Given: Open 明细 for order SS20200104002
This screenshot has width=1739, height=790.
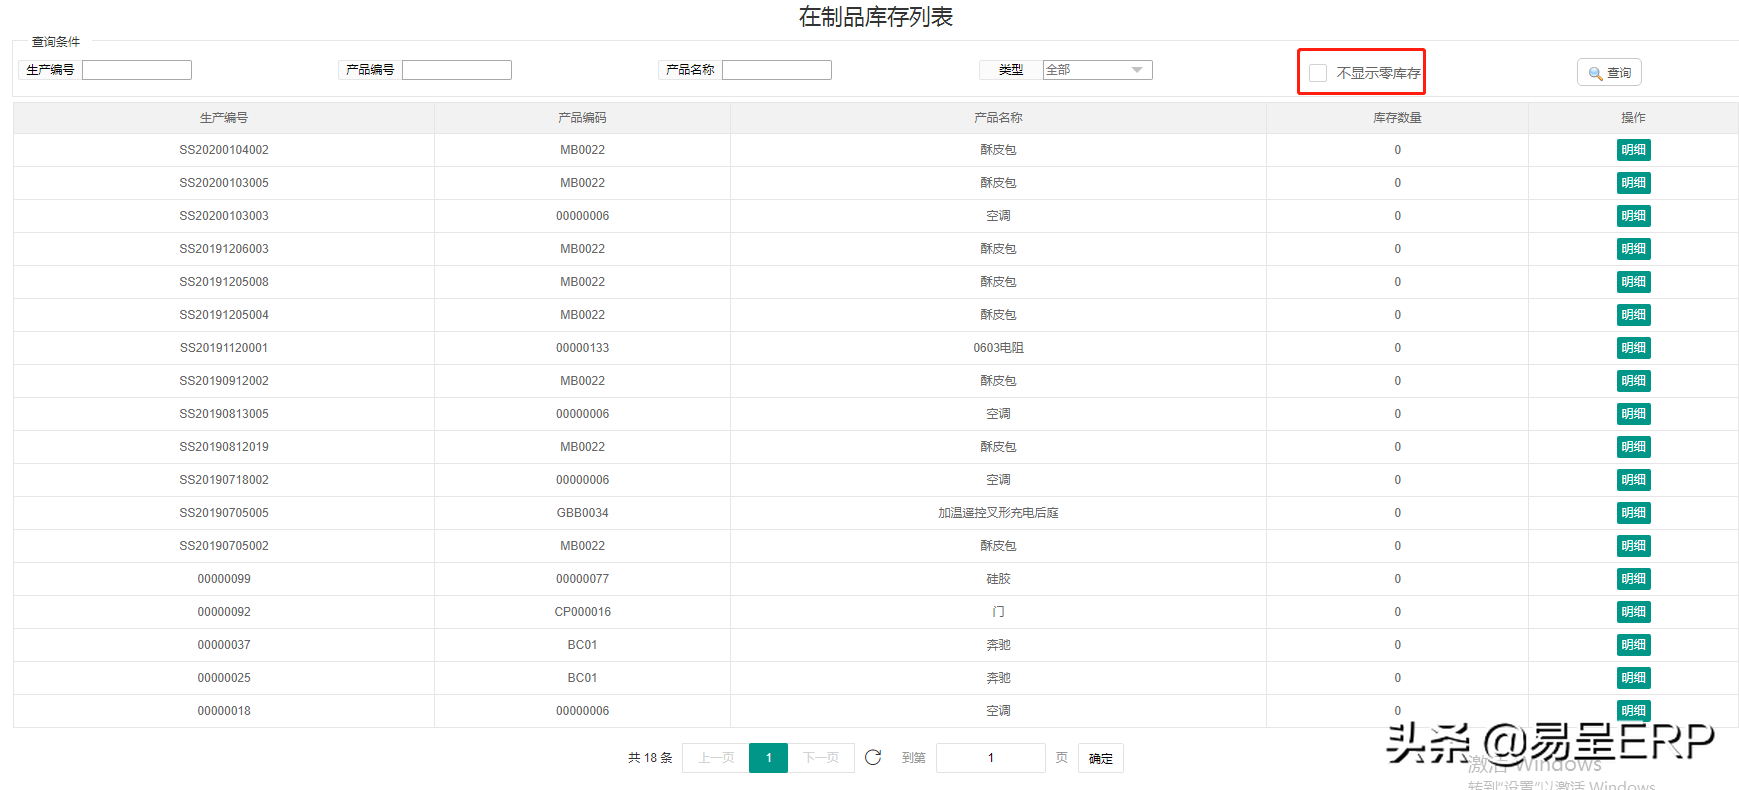Looking at the screenshot, I should pos(1633,150).
